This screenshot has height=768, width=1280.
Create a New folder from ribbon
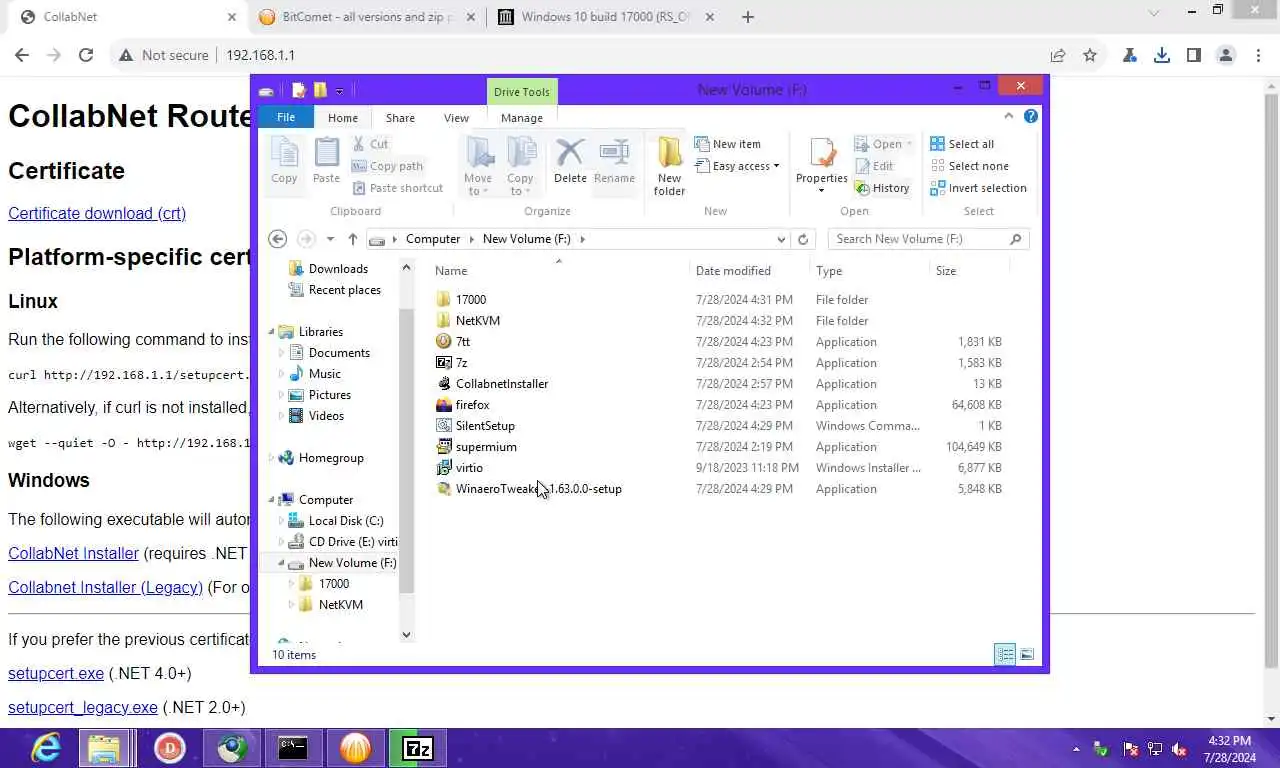click(669, 166)
